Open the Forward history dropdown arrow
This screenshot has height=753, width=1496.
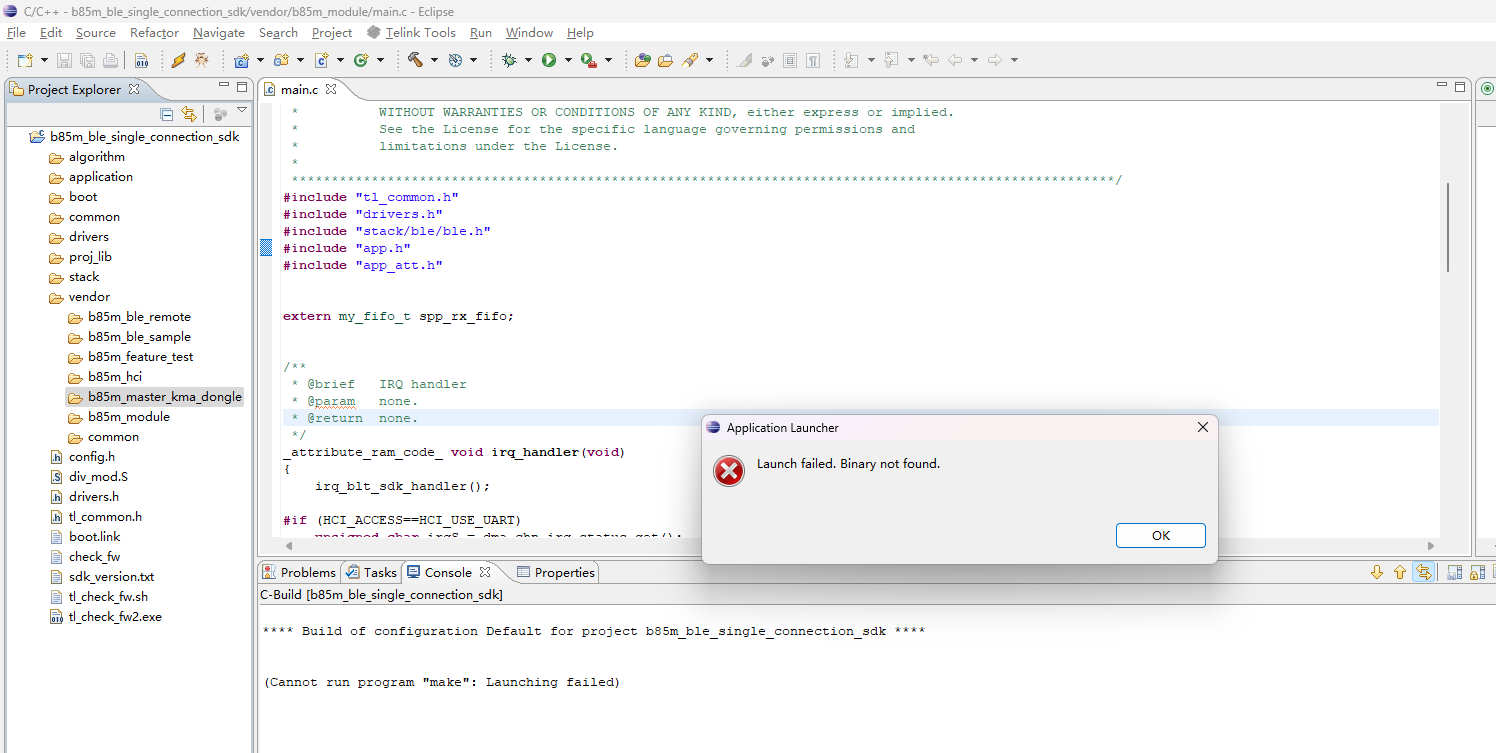coord(1014,60)
